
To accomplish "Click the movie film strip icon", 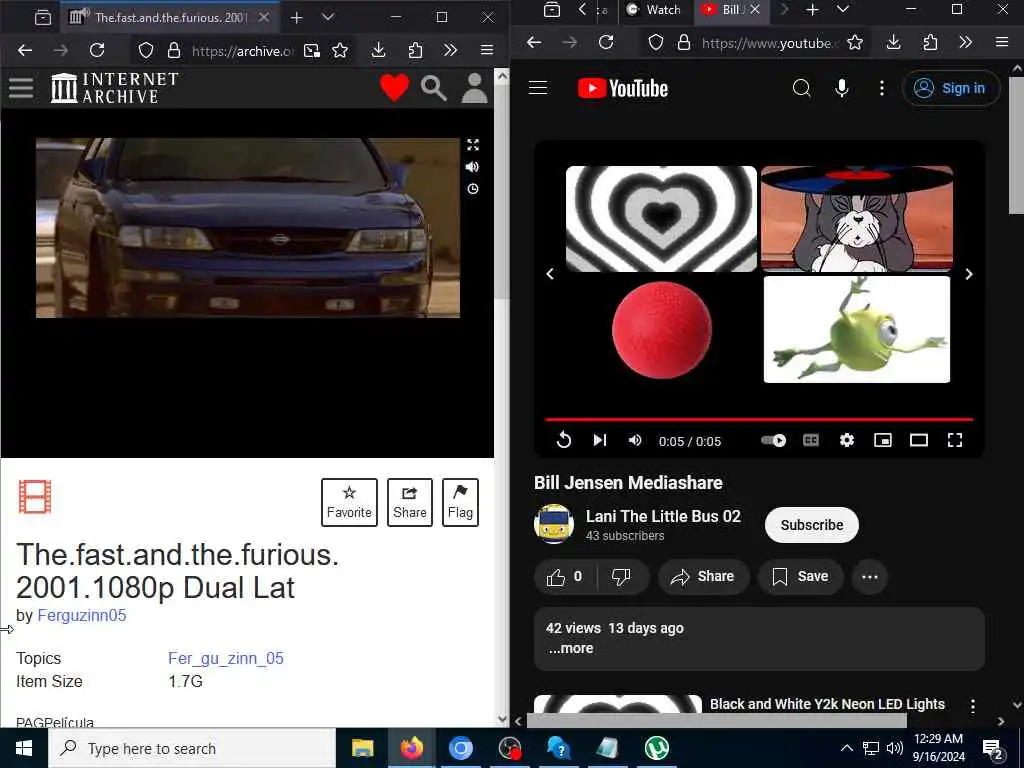I will coord(35,496).
